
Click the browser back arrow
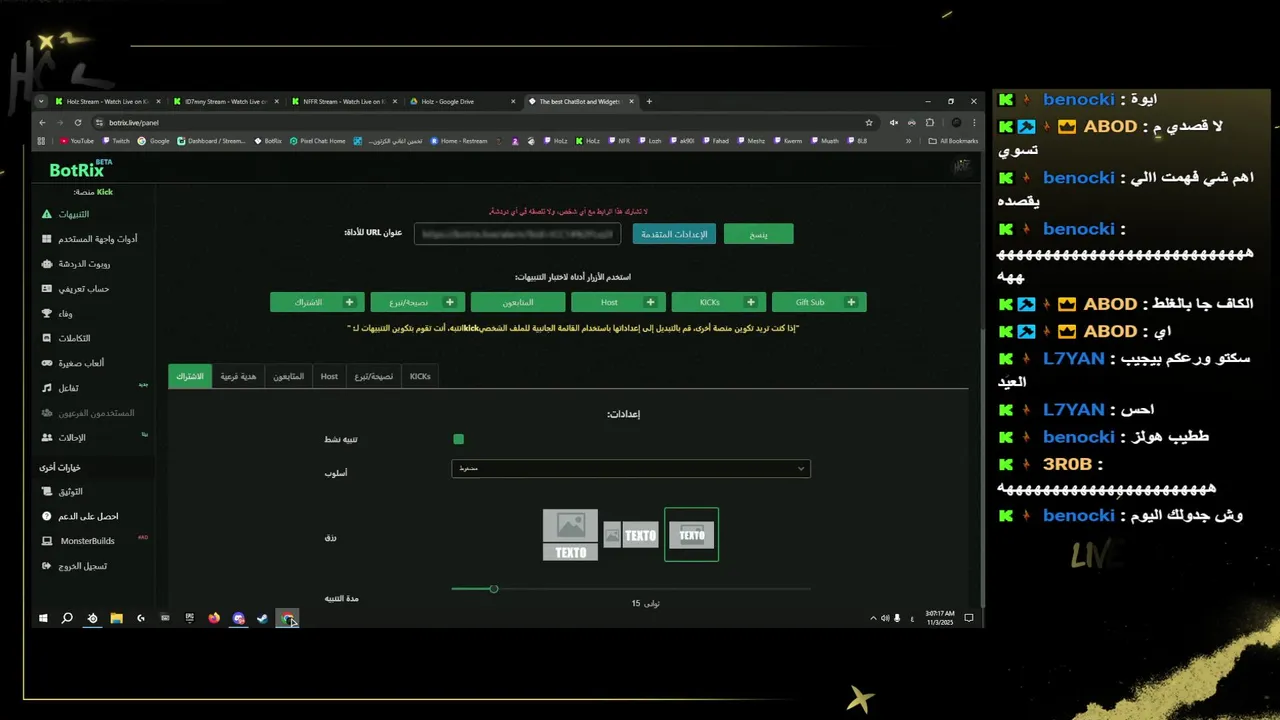tap(42, 122)
